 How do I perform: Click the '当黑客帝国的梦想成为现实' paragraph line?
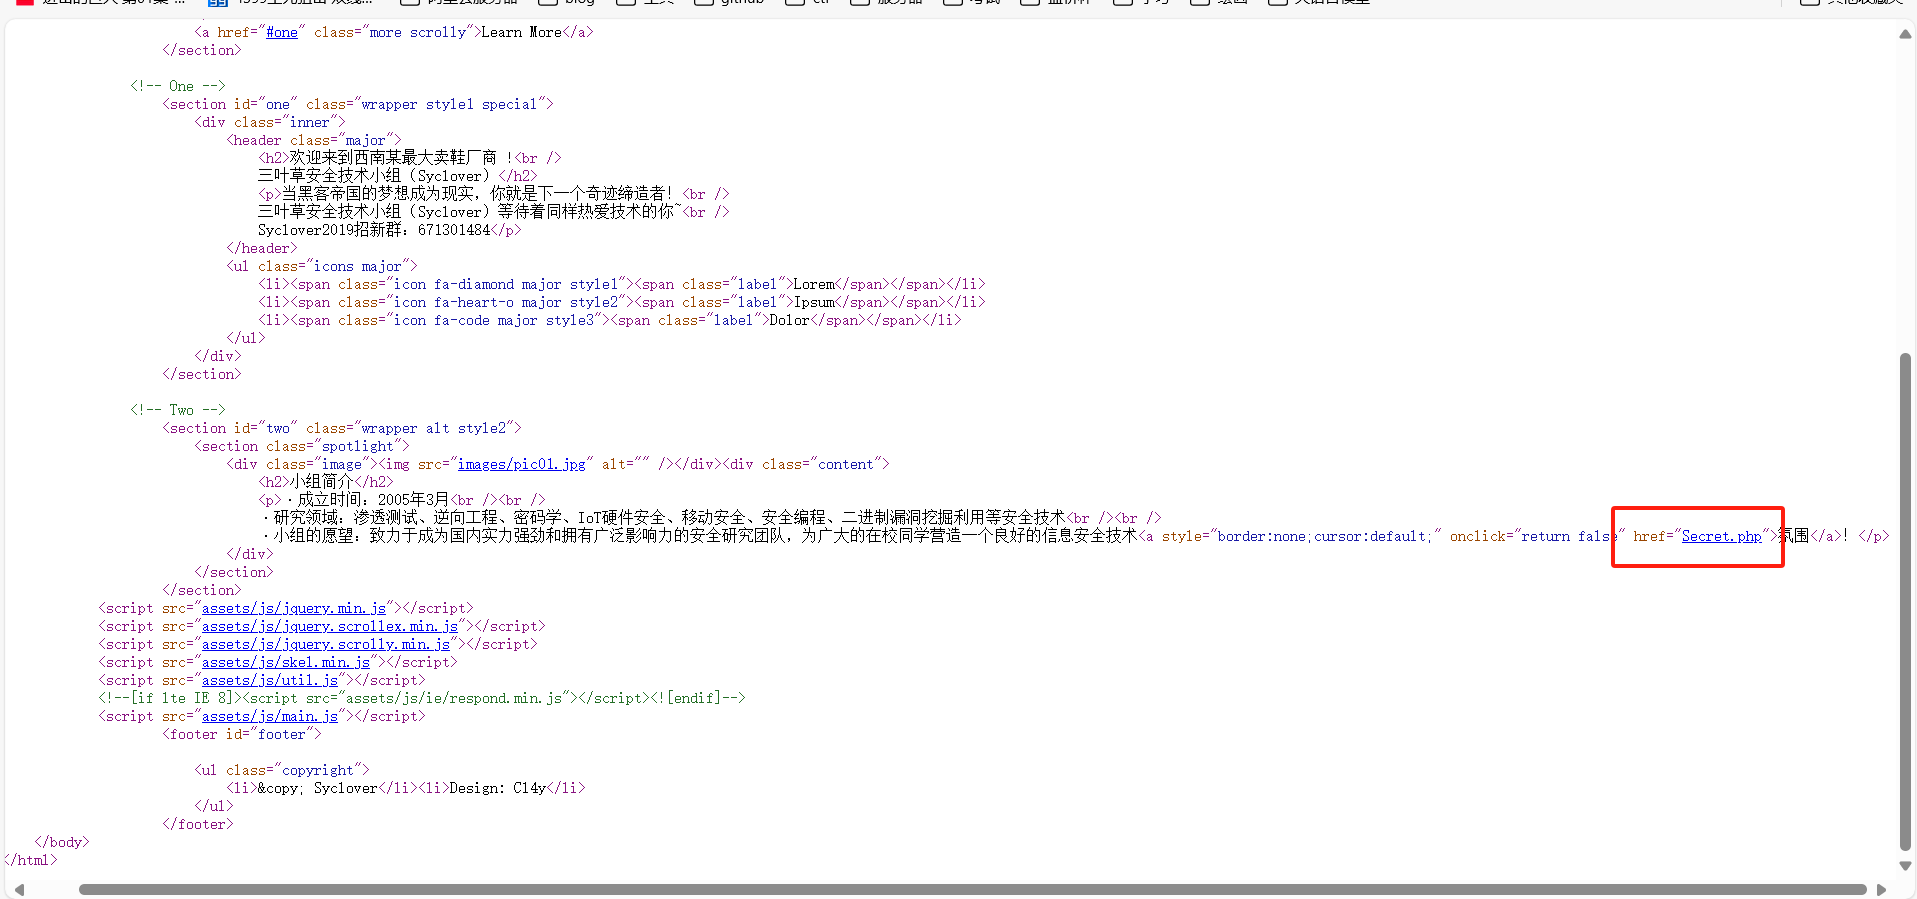494,194
